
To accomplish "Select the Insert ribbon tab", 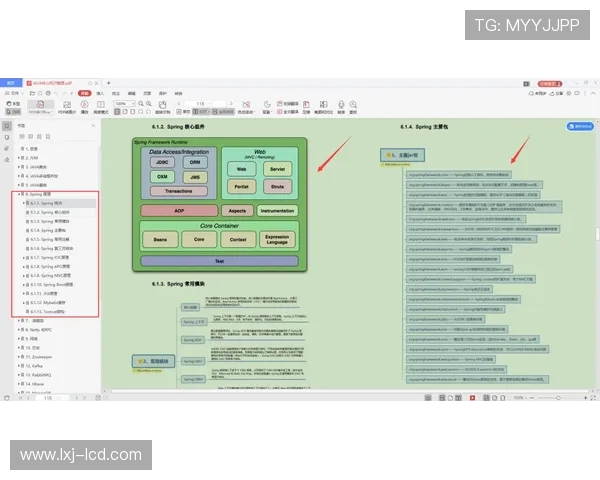I will click(x=100, y=93).
